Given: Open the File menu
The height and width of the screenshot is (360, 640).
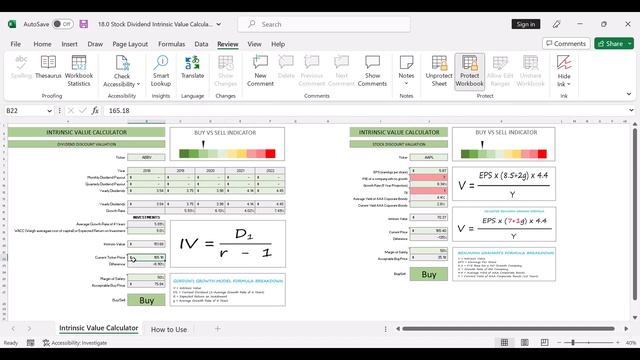Looking at the screenshot, I should tap(16, 44).
